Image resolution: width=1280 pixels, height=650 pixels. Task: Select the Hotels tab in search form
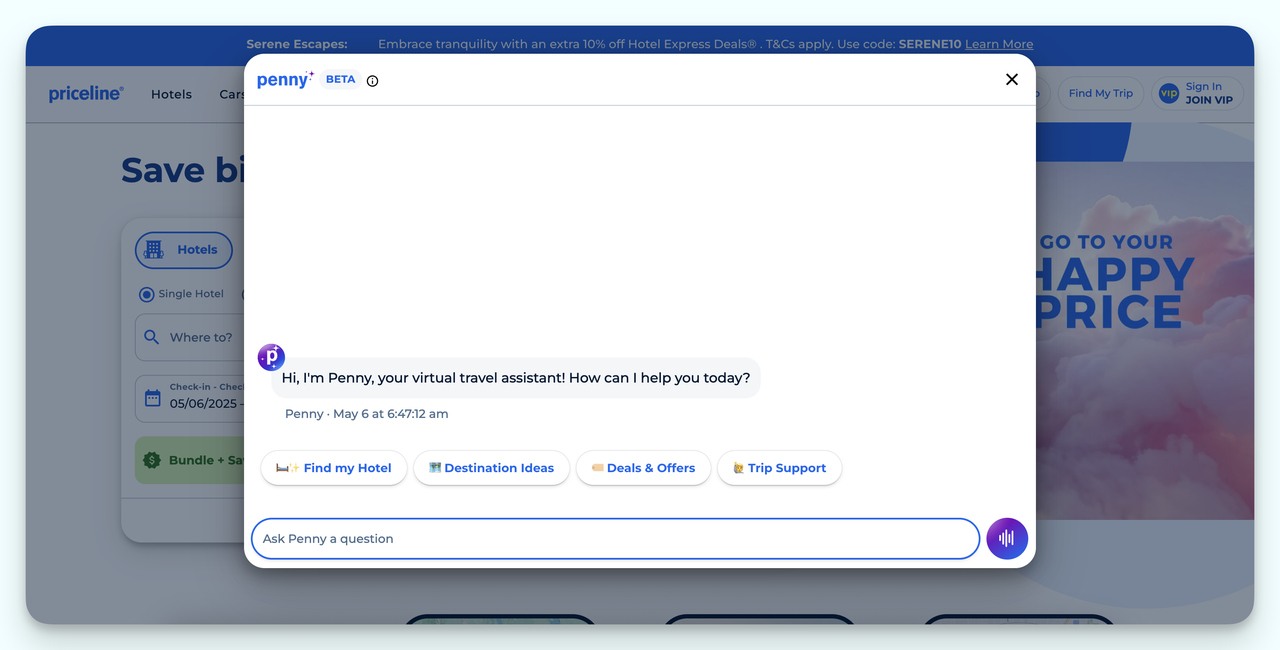coord(184,250)
